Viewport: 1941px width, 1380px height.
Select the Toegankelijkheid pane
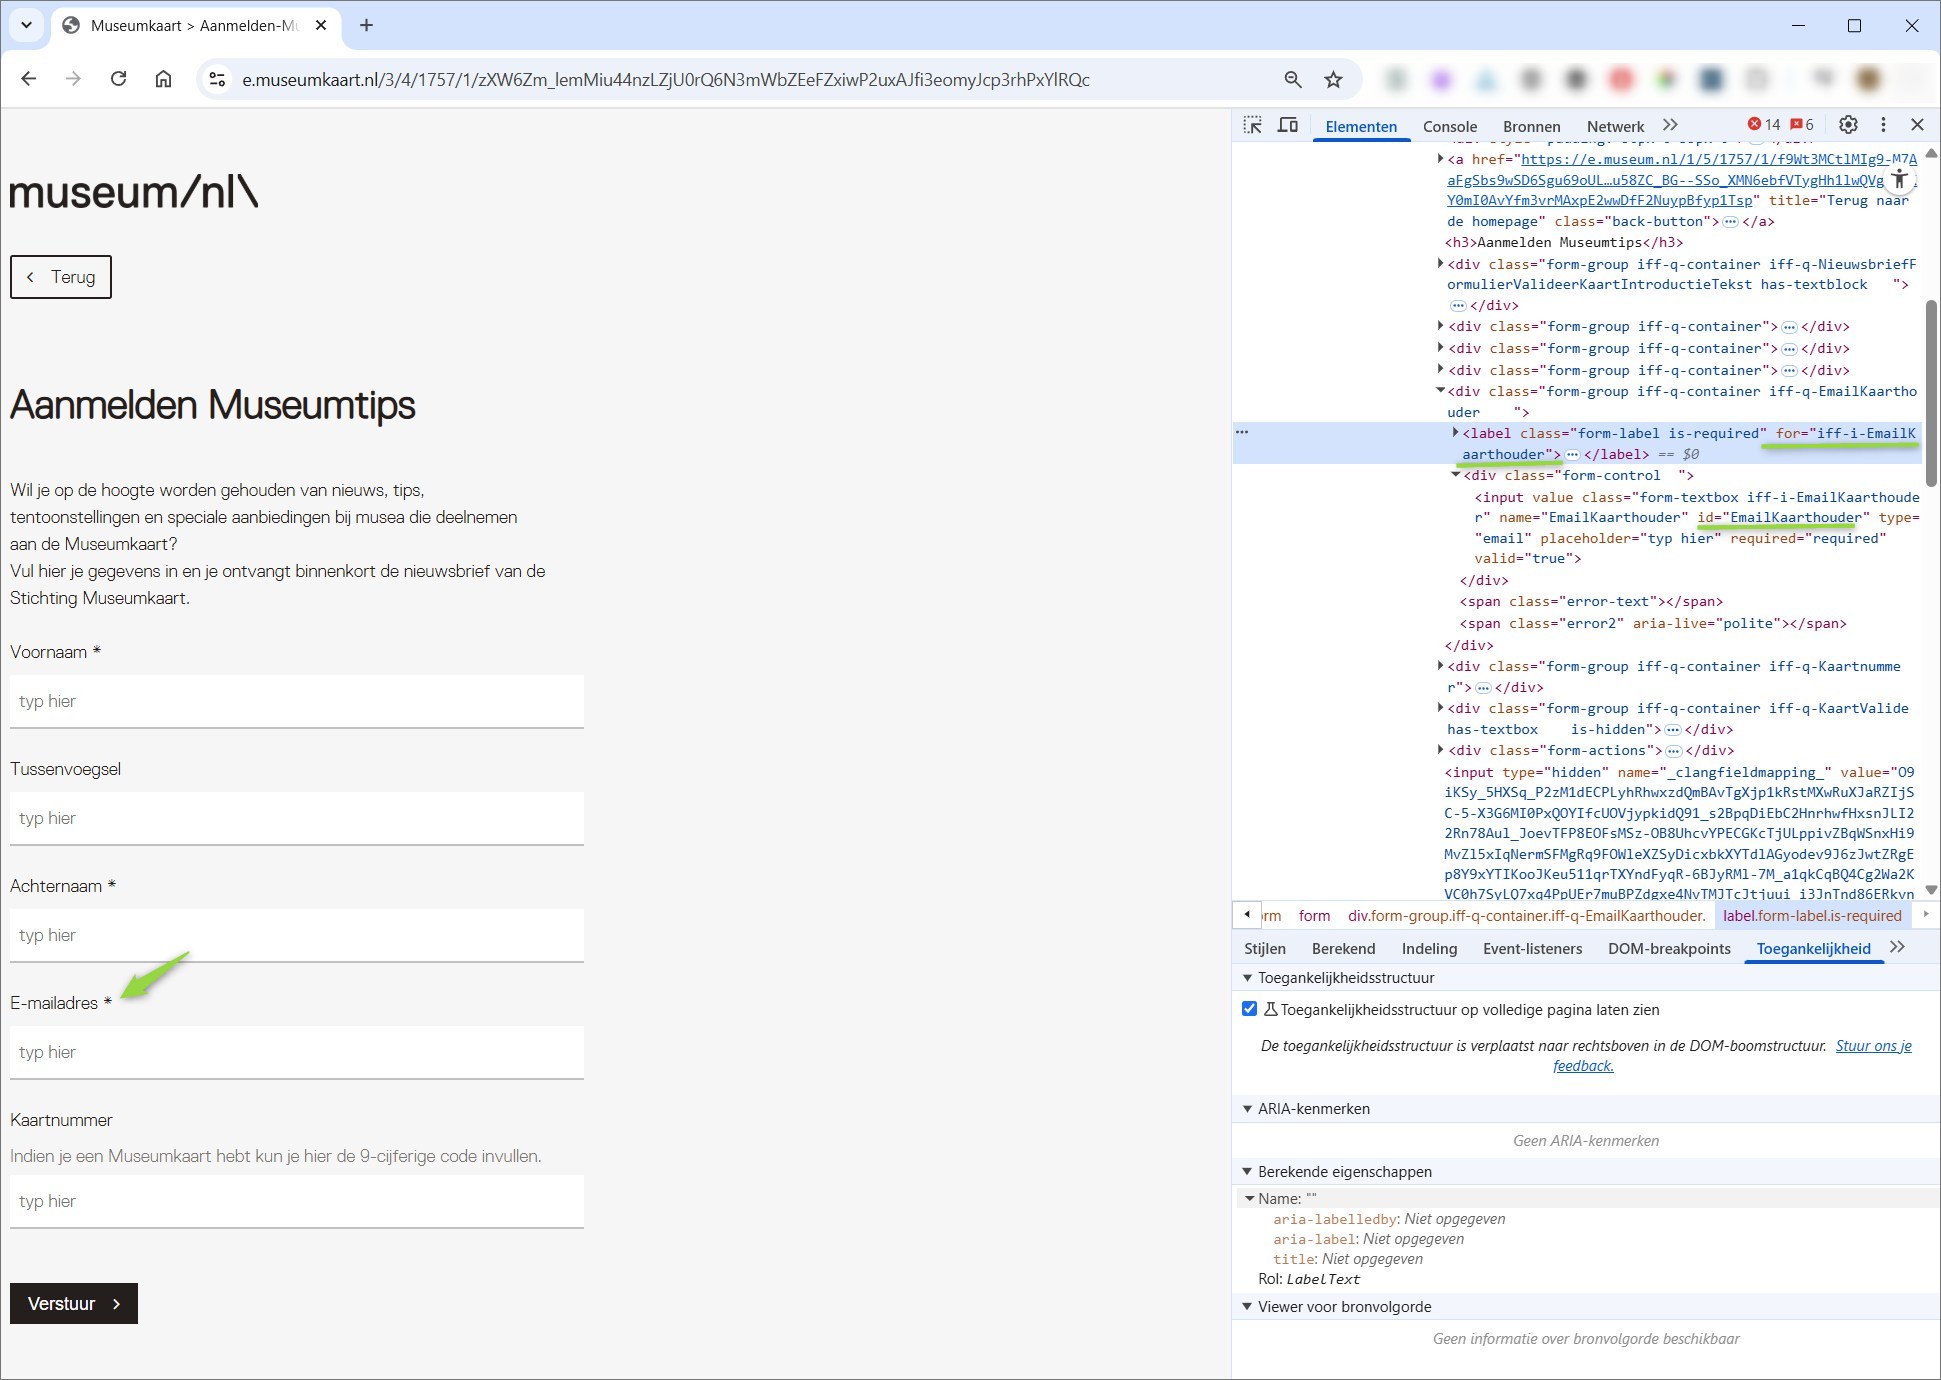pos(1813,948)
